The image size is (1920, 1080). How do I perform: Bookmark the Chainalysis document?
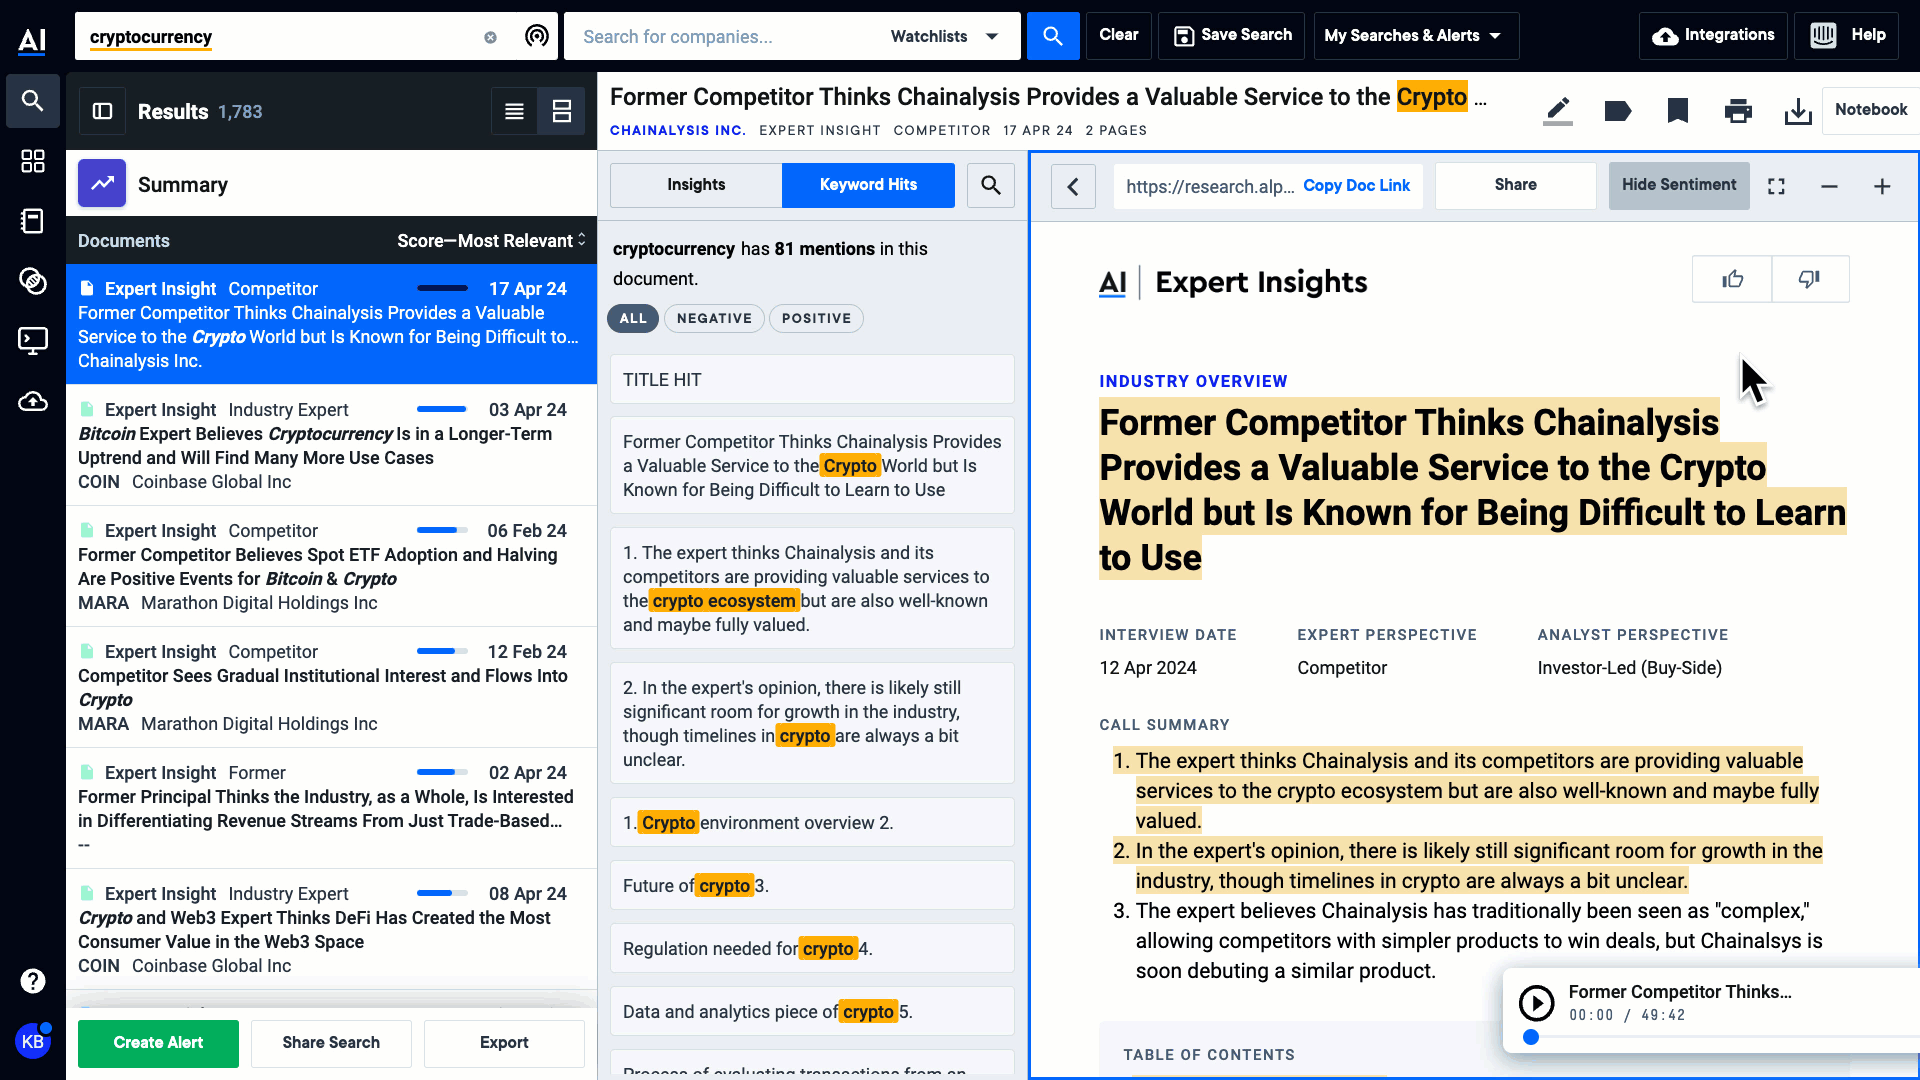[1678, 110]
